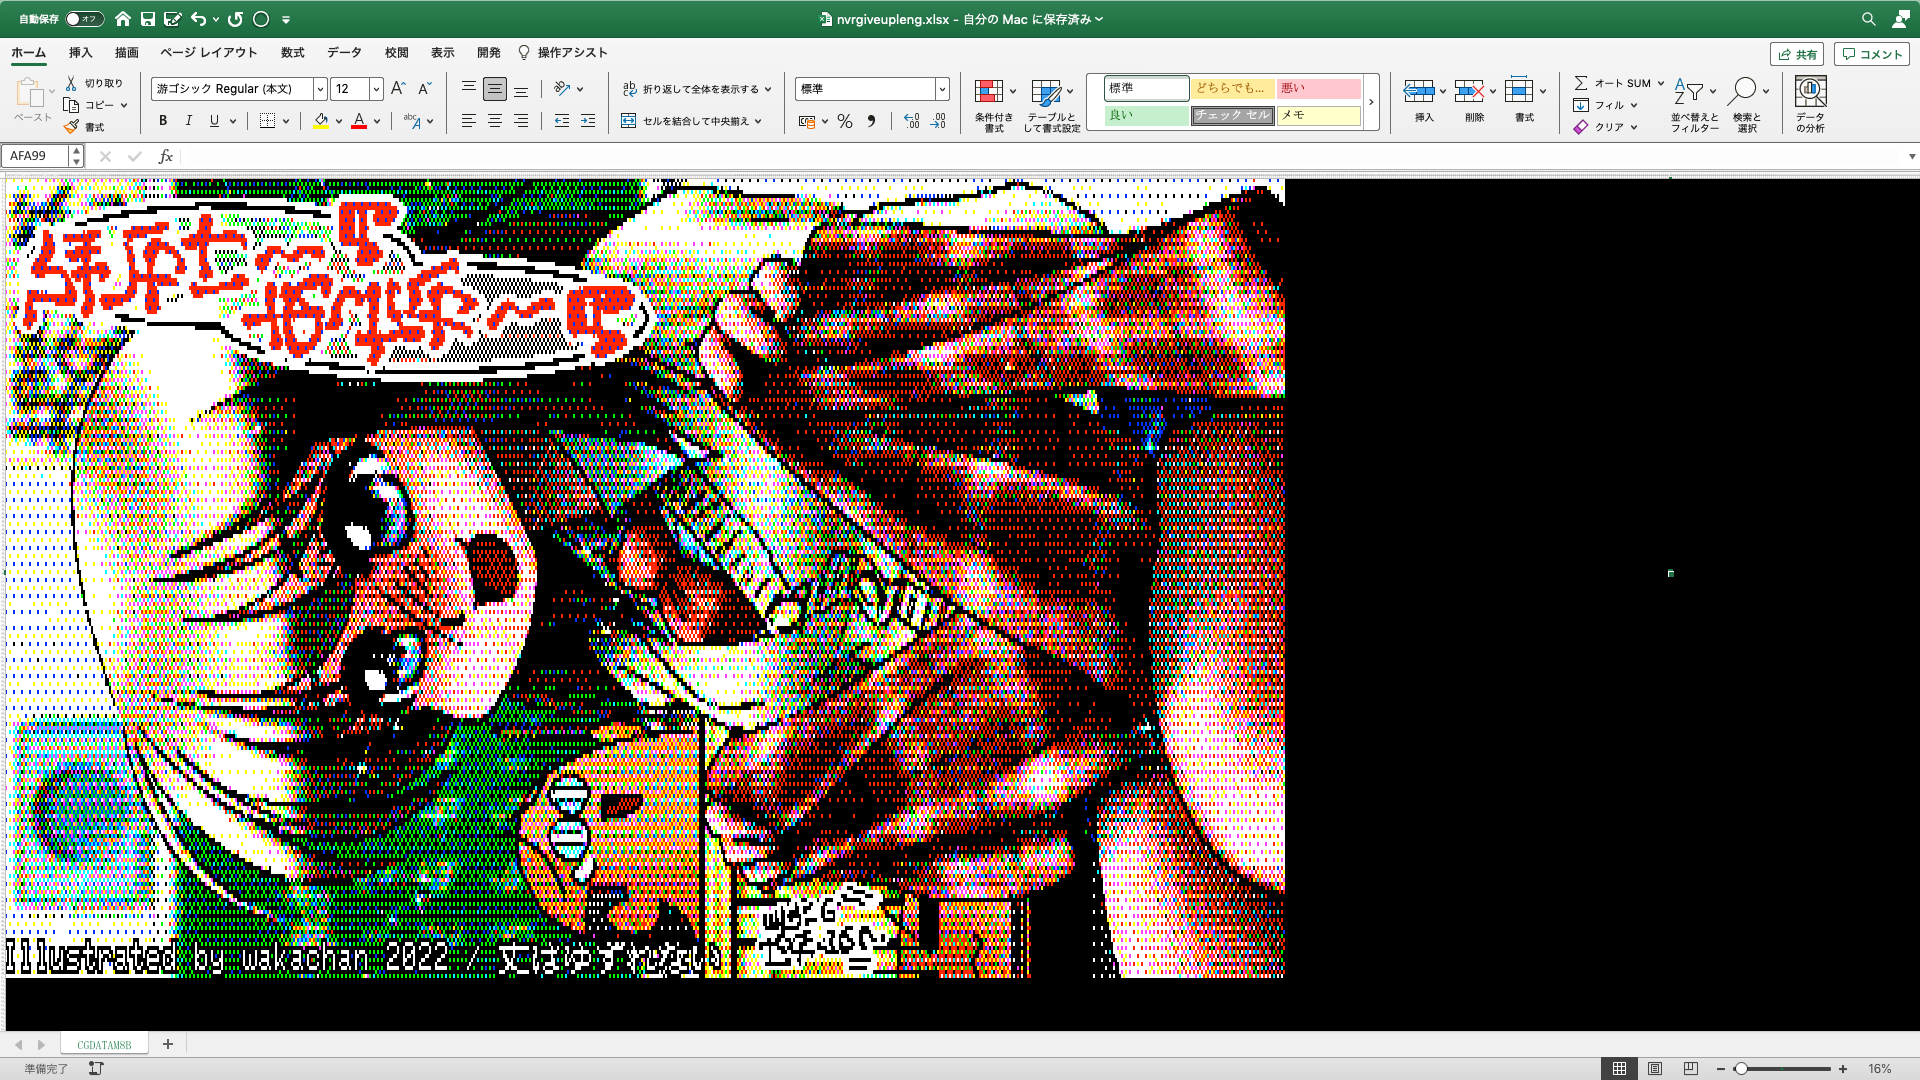The image size is (1920, 1080).
Task: Increase indent icon
Action: pos(588,121)
